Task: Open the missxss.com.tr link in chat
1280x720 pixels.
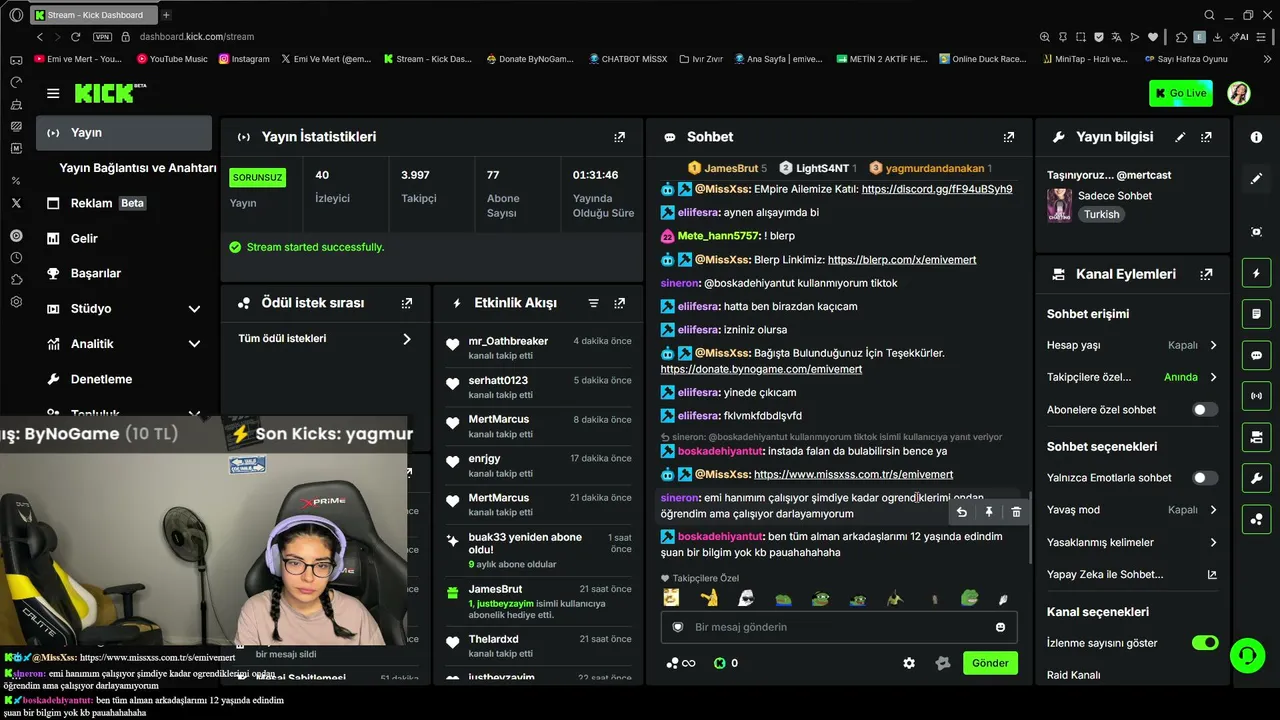Action: (x=853, y=474)
